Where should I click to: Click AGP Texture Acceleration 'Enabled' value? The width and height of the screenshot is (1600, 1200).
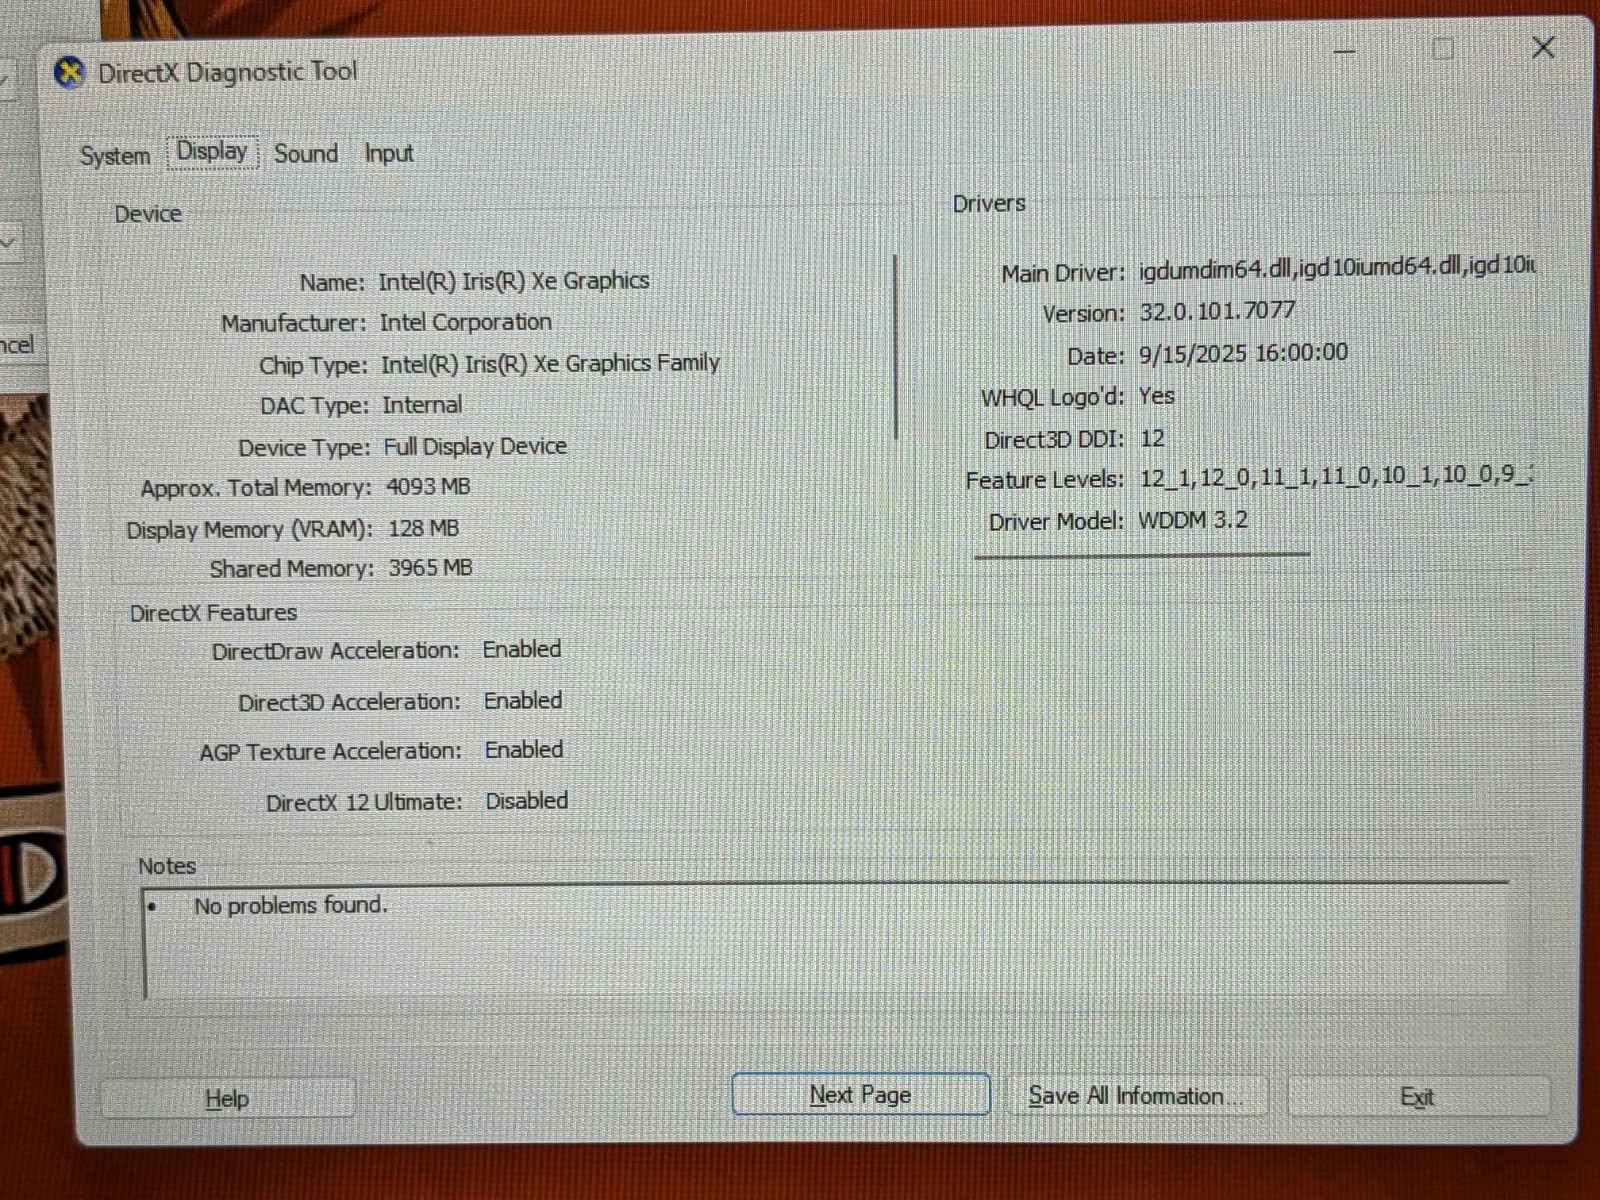pos(524,750)
